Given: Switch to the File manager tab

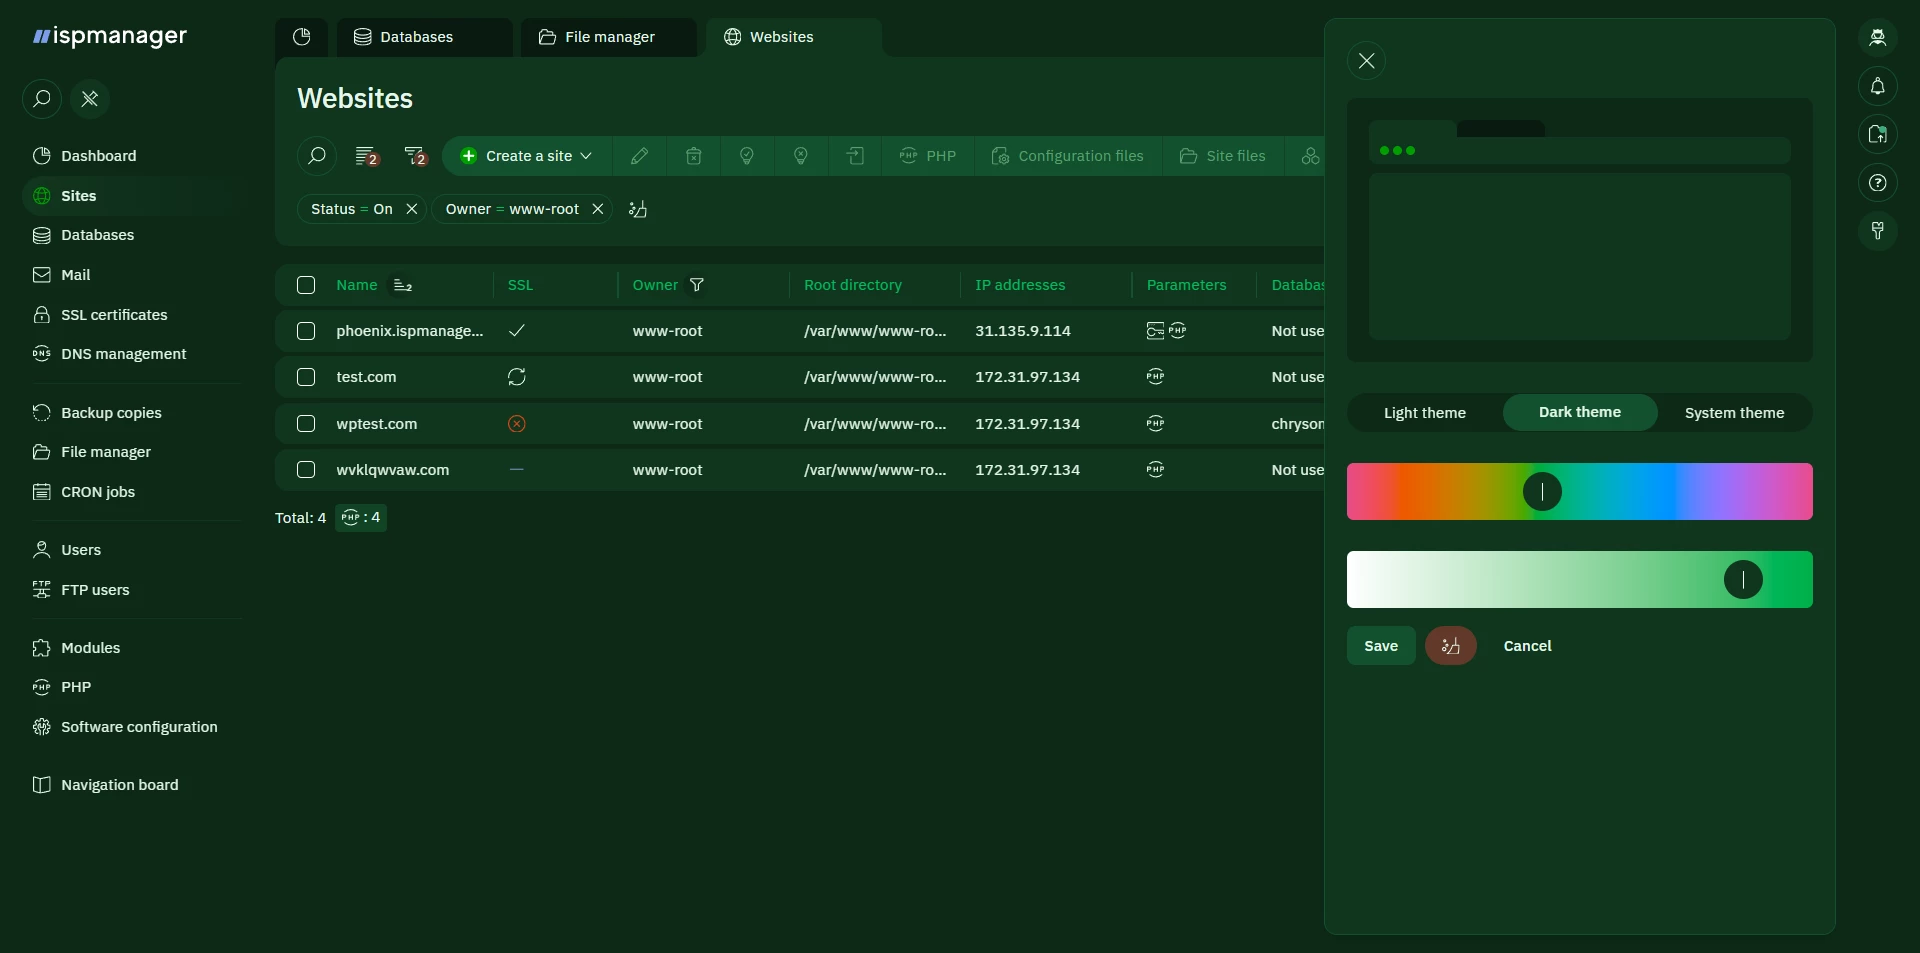Looking at the screenshot, I should click(x=608, y=37).
